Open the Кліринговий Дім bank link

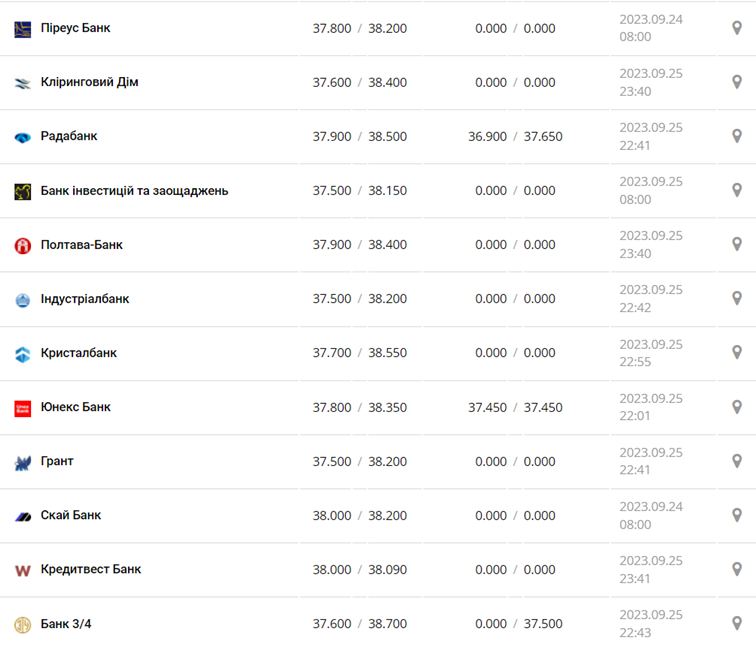click(89, 82)
